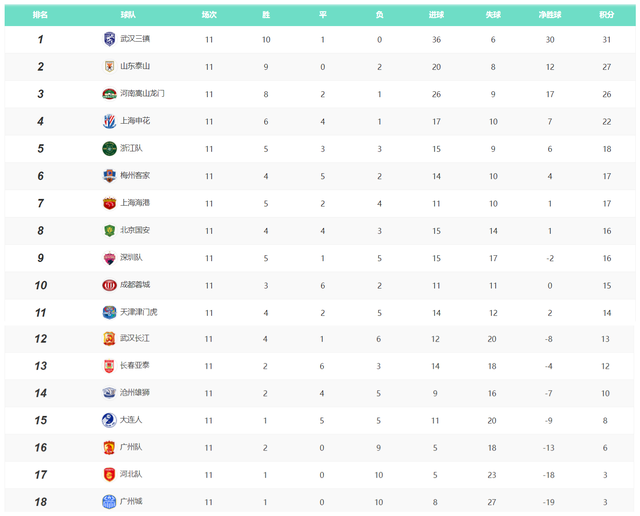This screenshot has height=516, width=640.
Task: Open the 大连人 team logo
Action: tap(109, 420)
